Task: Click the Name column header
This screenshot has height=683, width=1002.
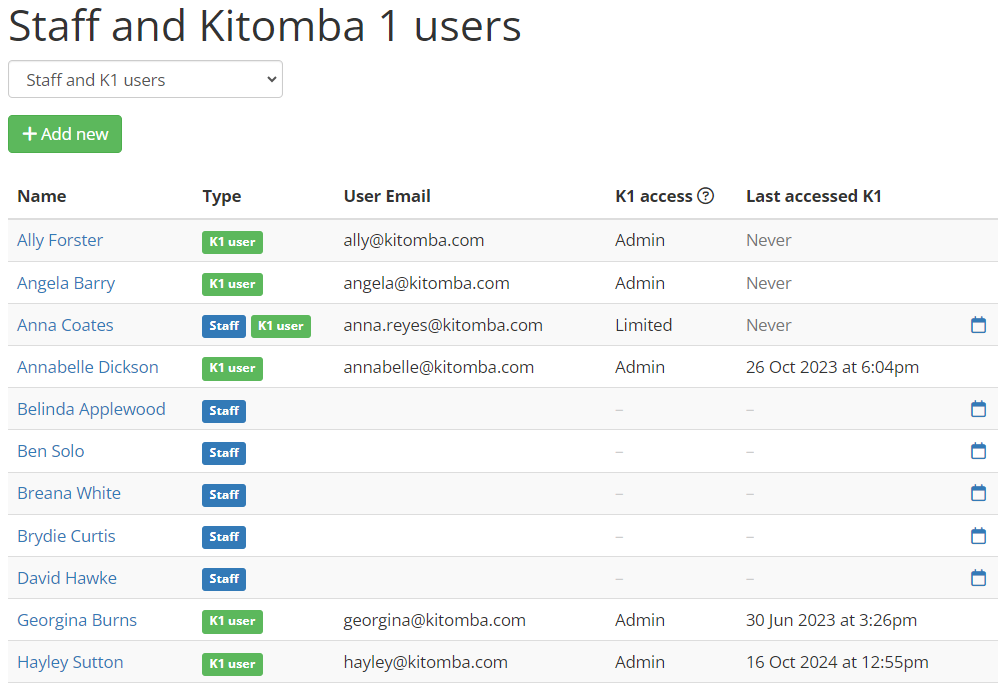Action: tap(42, 196)
